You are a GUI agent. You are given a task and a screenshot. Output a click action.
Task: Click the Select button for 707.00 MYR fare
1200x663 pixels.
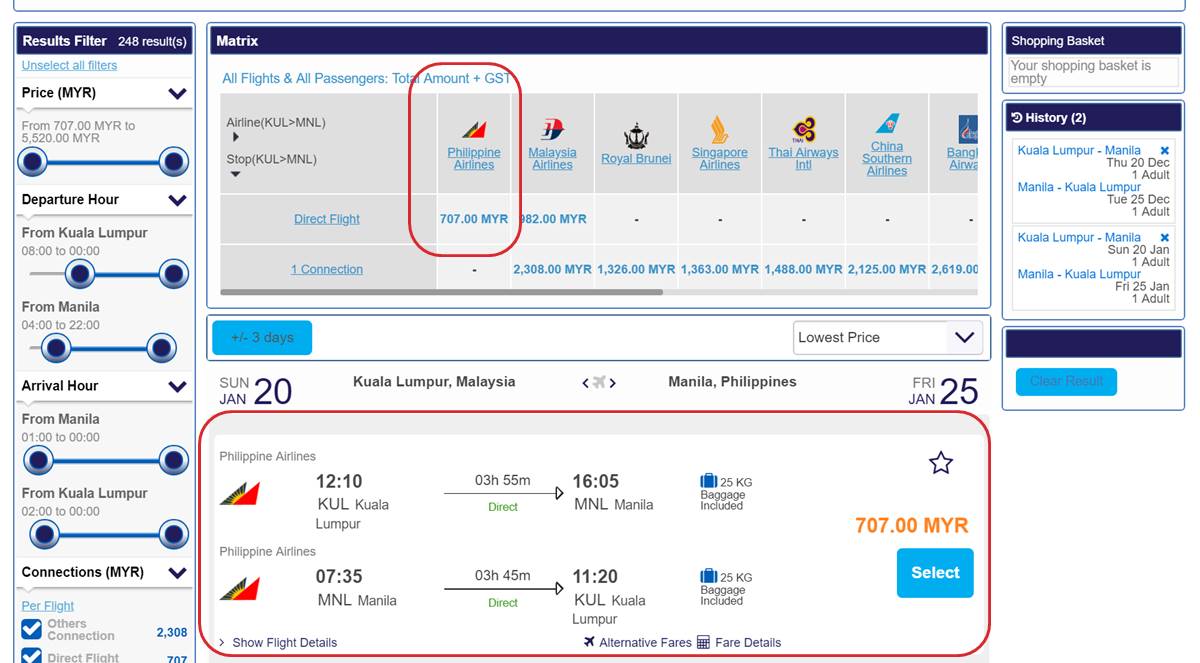[935, 573]
